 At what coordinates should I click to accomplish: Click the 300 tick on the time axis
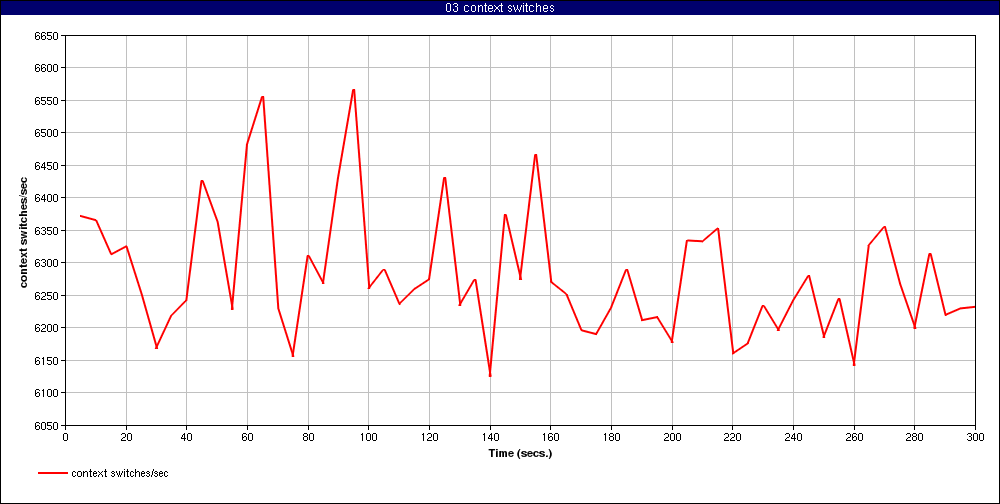[x=975, y=437]
